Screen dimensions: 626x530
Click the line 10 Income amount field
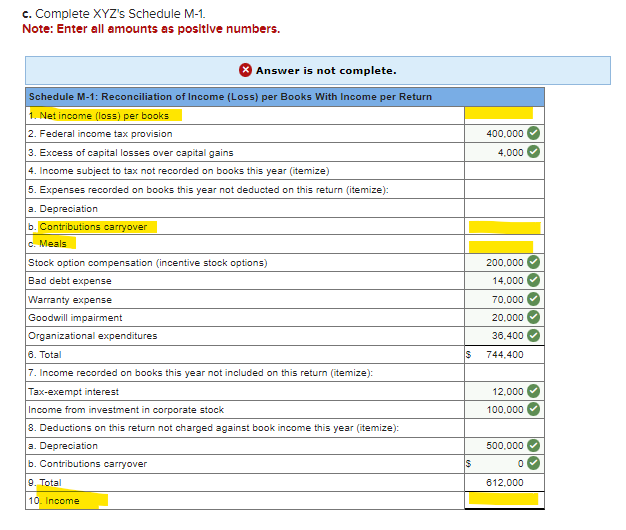pyautogui.click(x=504, y=500)
